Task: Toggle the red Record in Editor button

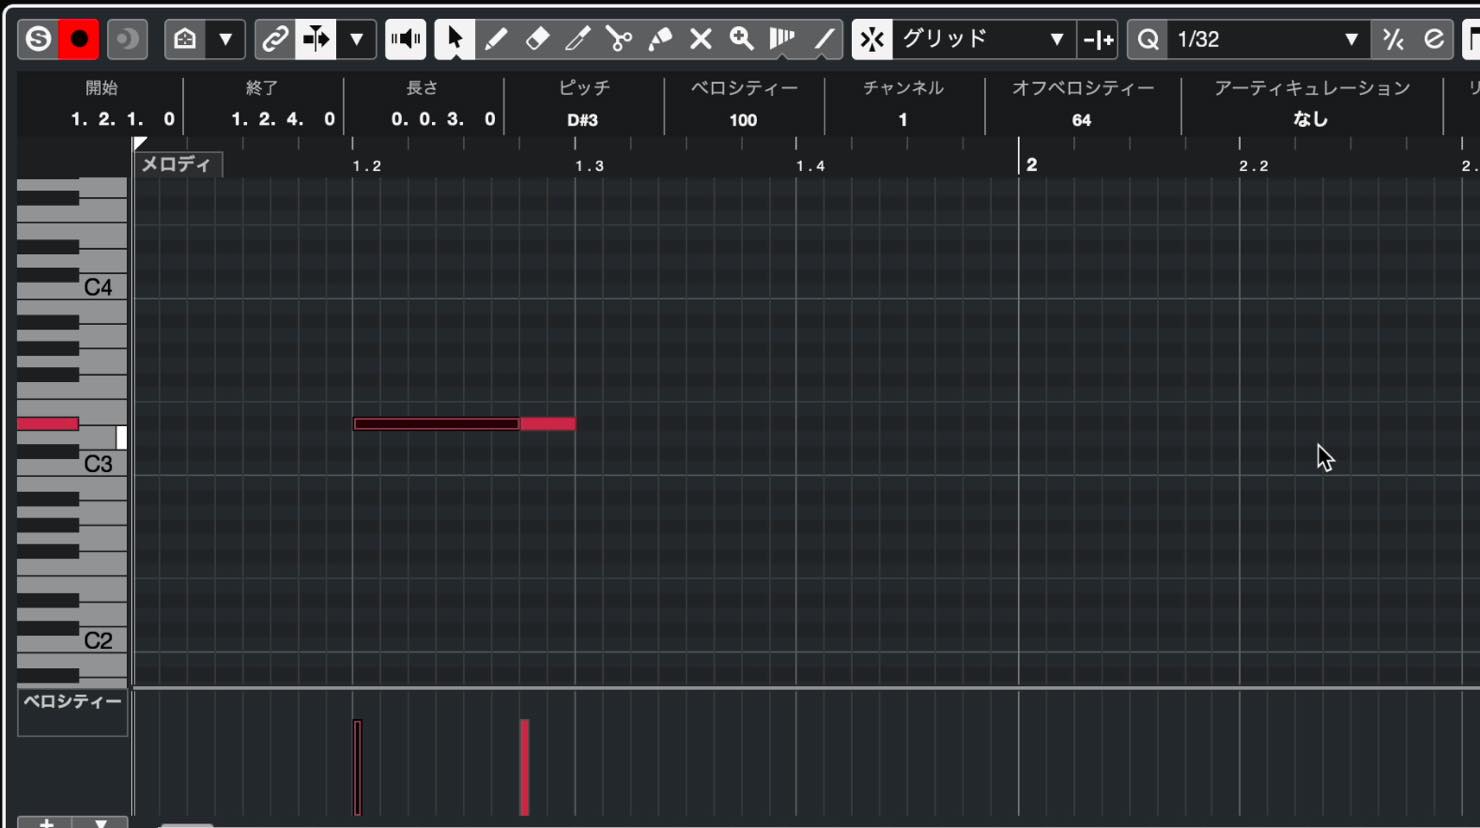Action: pos(79,39)
